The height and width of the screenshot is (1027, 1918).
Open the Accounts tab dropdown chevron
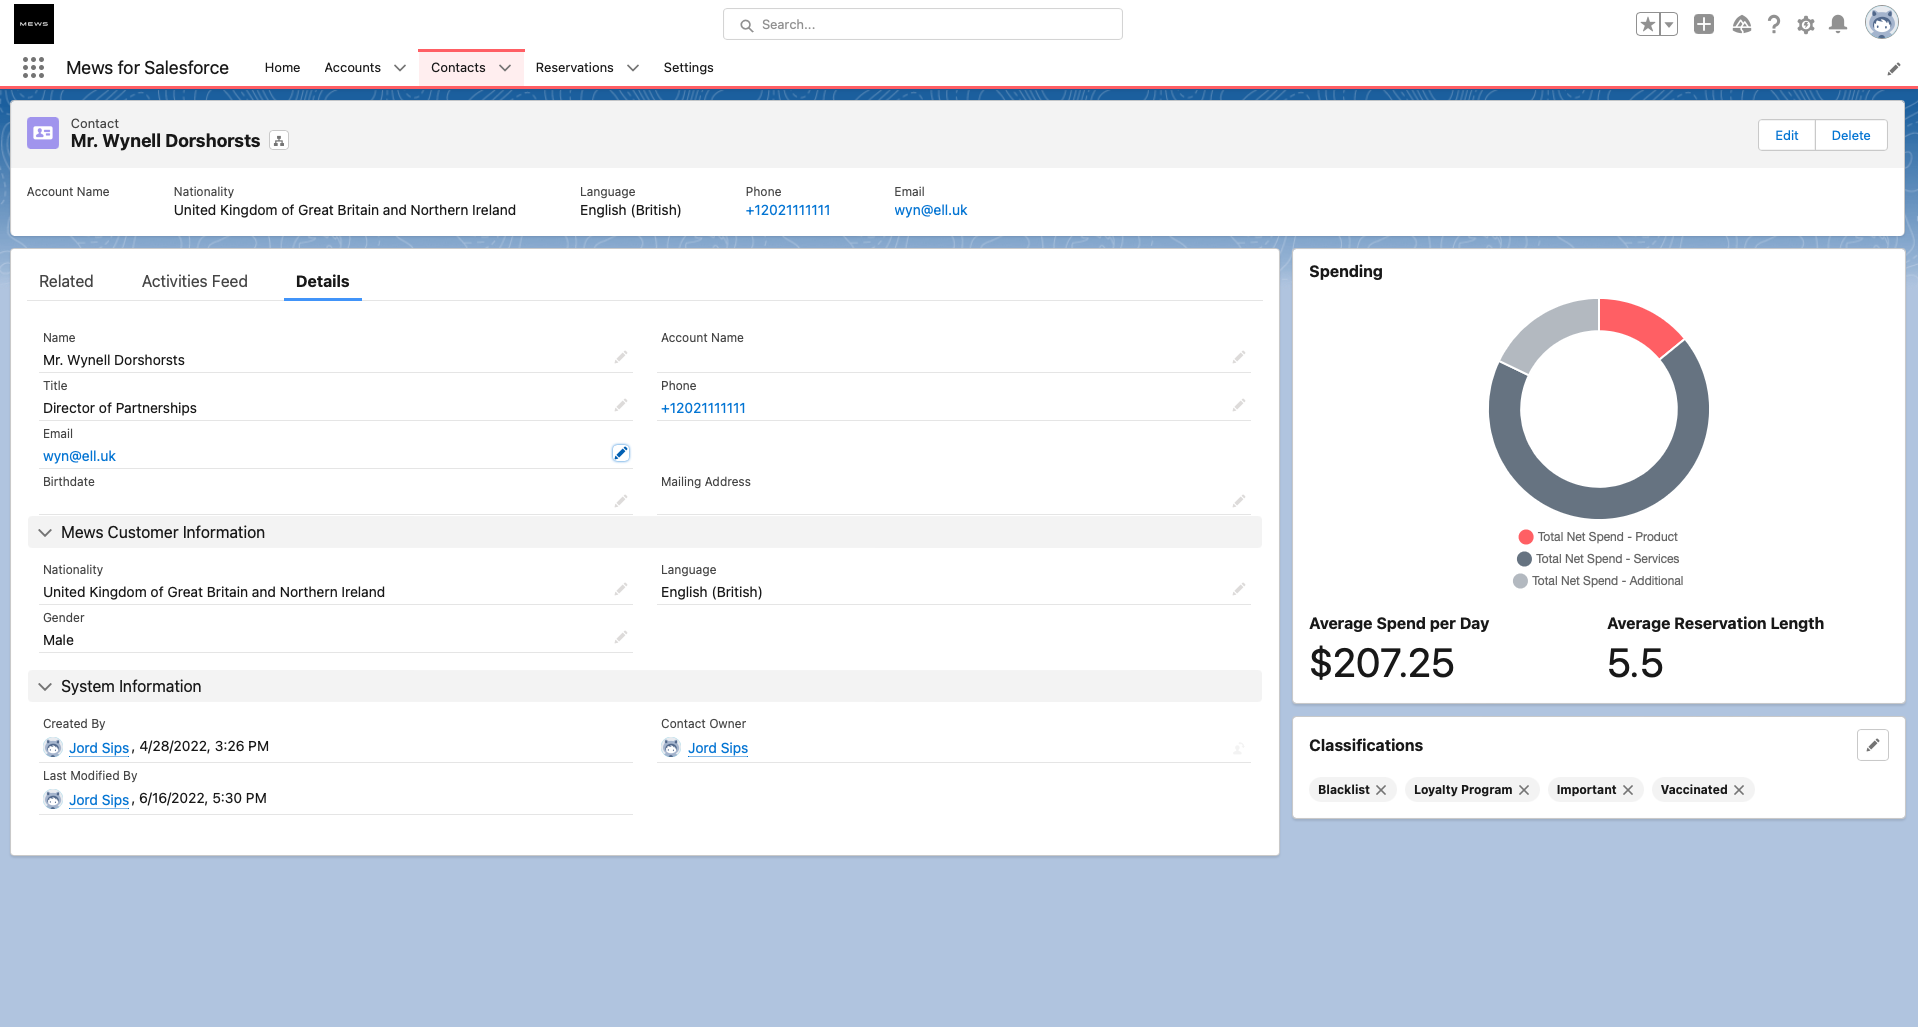pos(400,68)
